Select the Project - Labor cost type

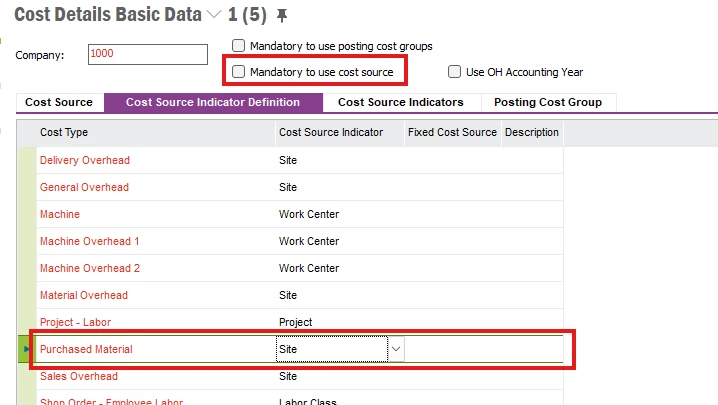pos(75,322)
